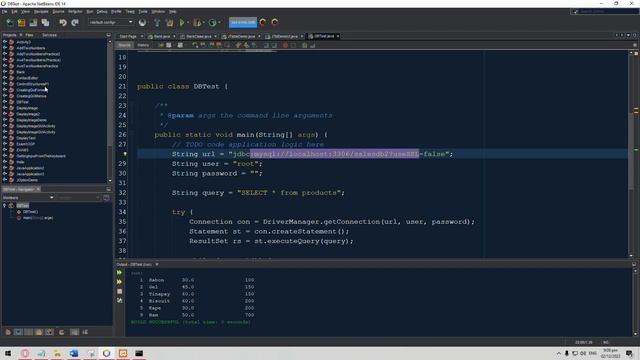
Task: Click the re-run with different parameters icon
Action: (120, 282)
